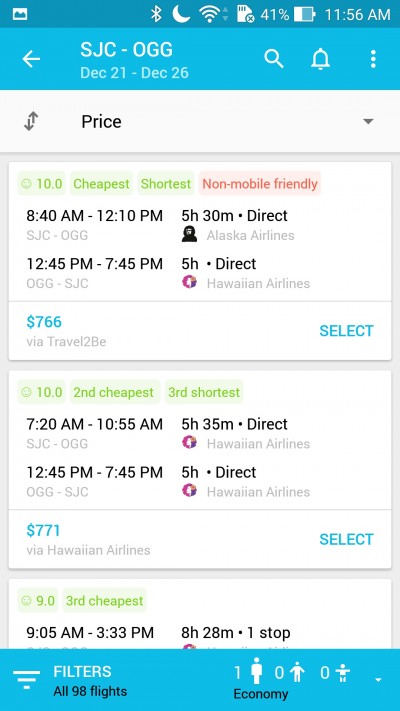Open SJC - OGG trip title
Screen dimensions: 400x711
pyautogui.click(x=127, y=49)
